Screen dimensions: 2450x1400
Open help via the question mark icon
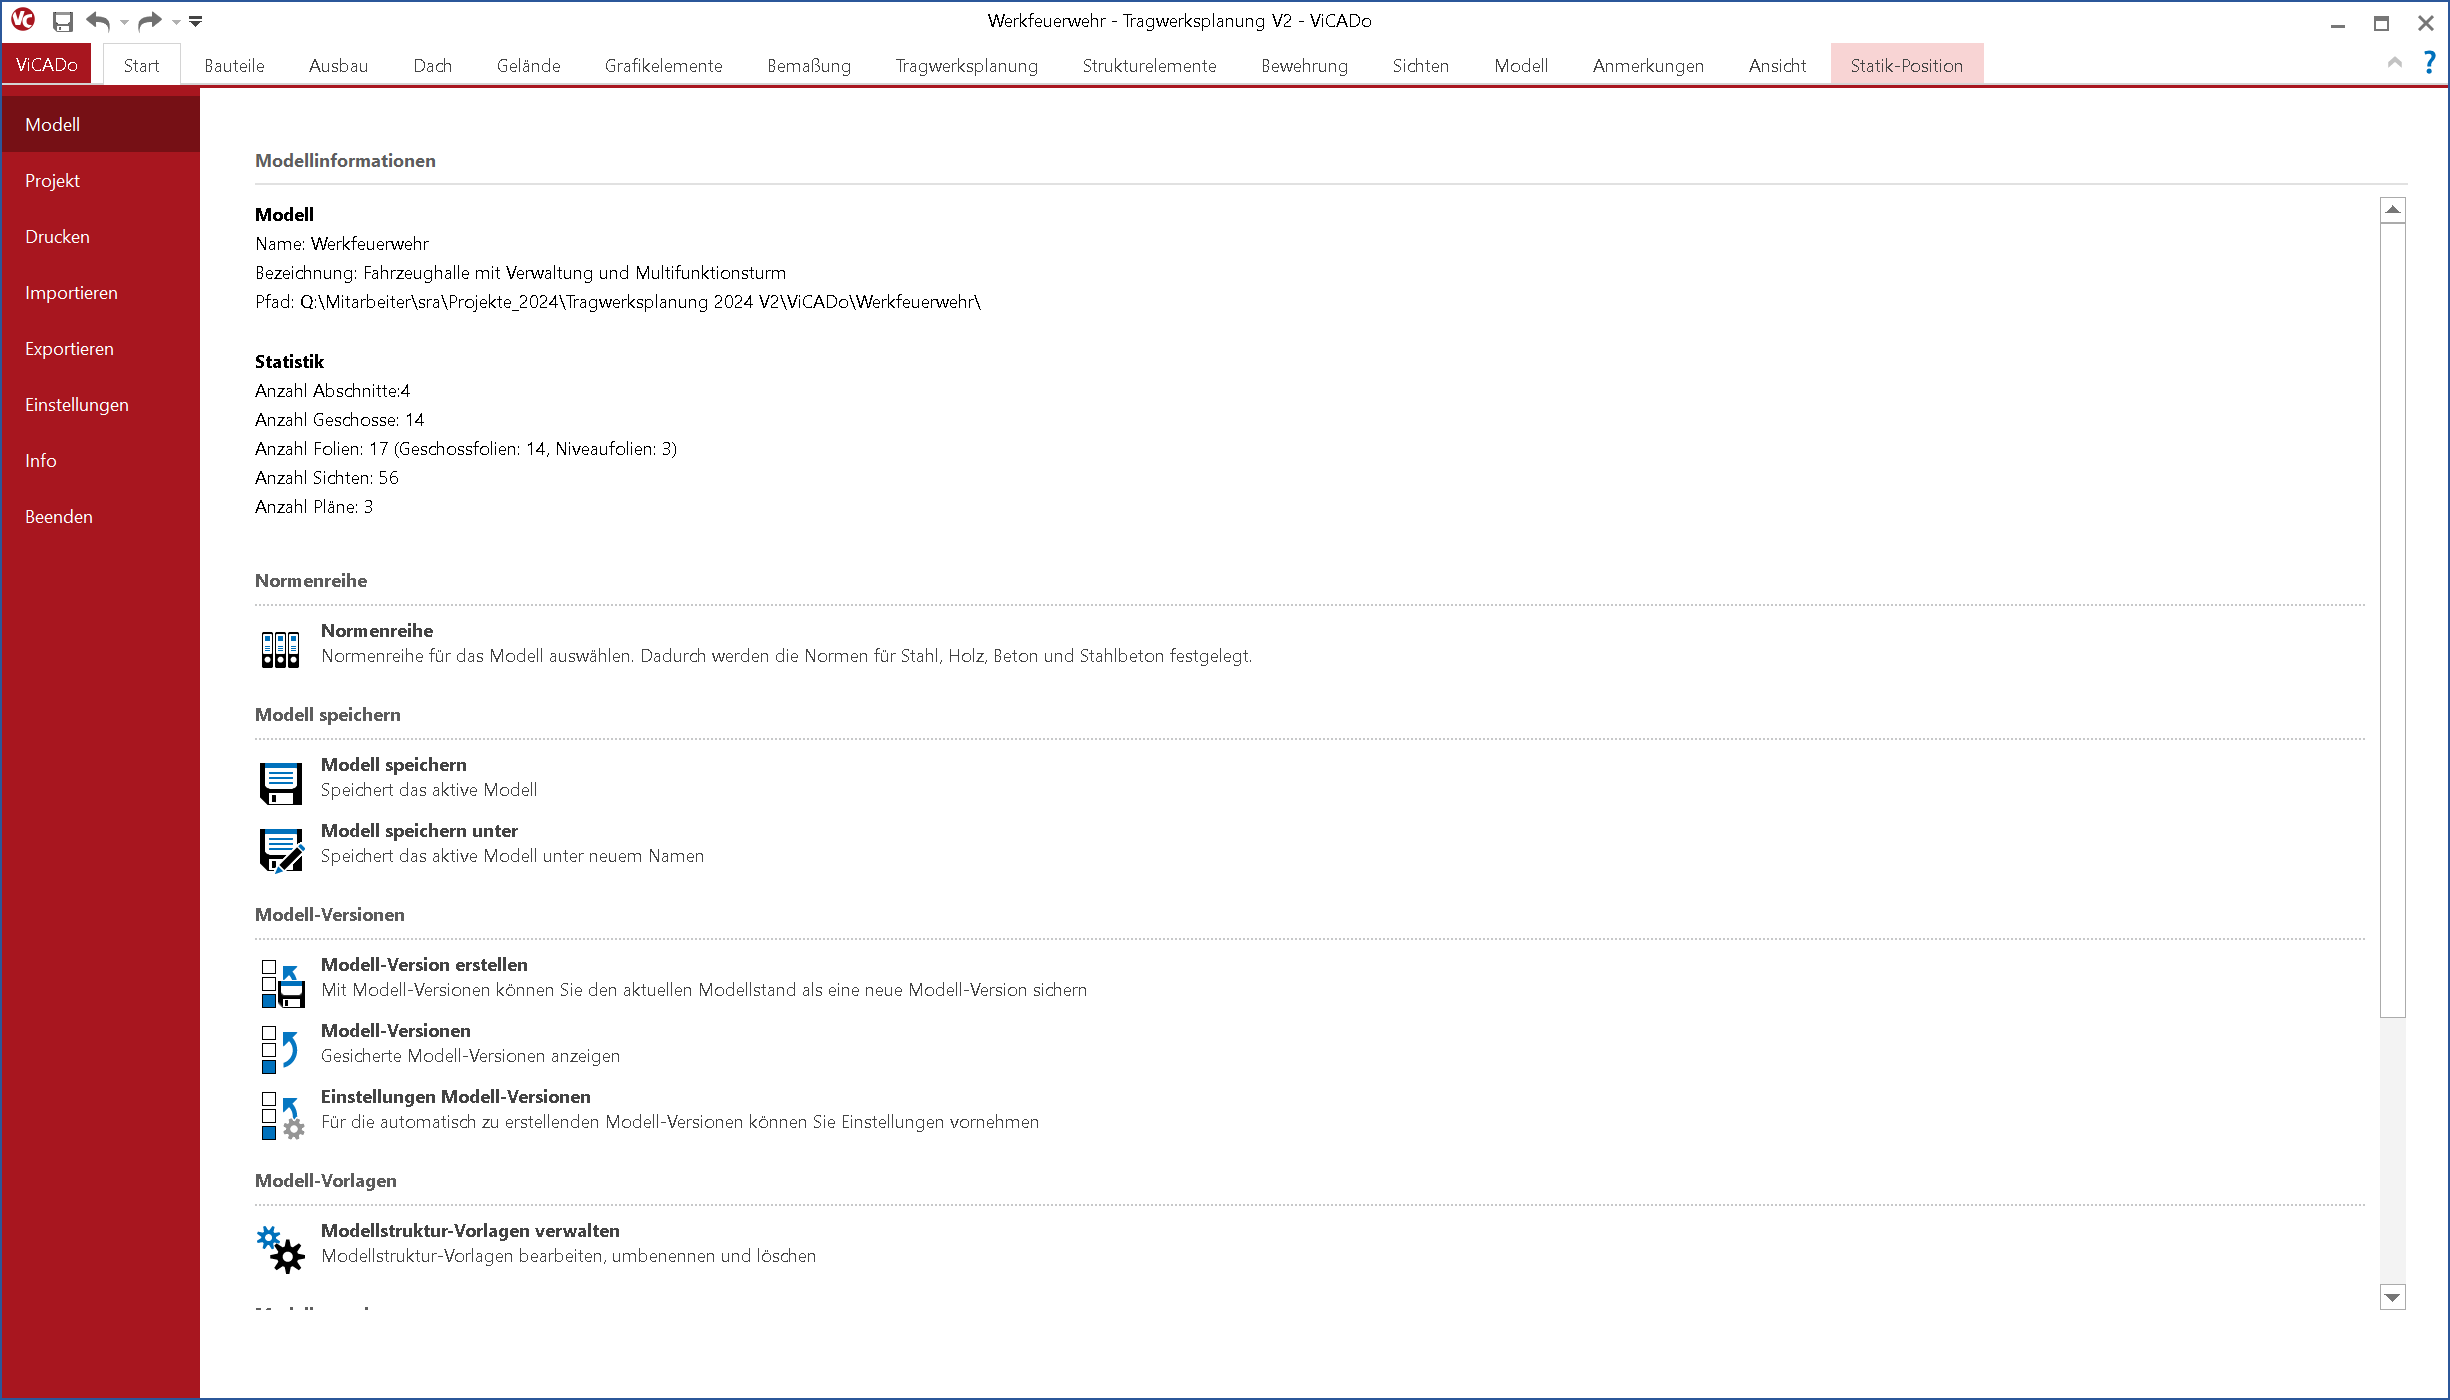tap(2429, 62)
